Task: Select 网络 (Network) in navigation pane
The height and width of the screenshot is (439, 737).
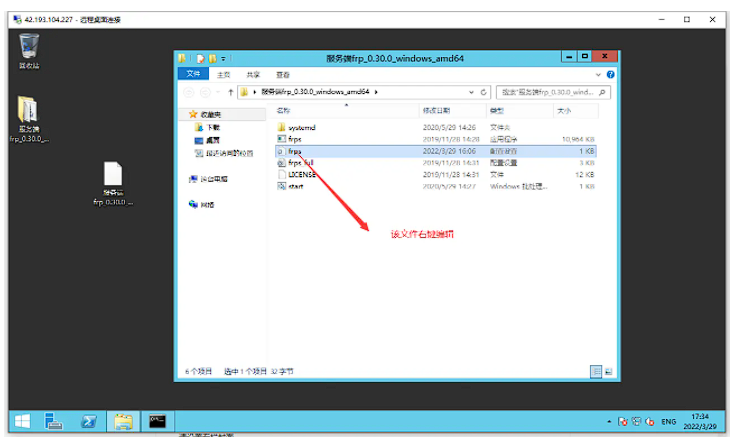Action: pyautogui.click(x=207, y=204)
